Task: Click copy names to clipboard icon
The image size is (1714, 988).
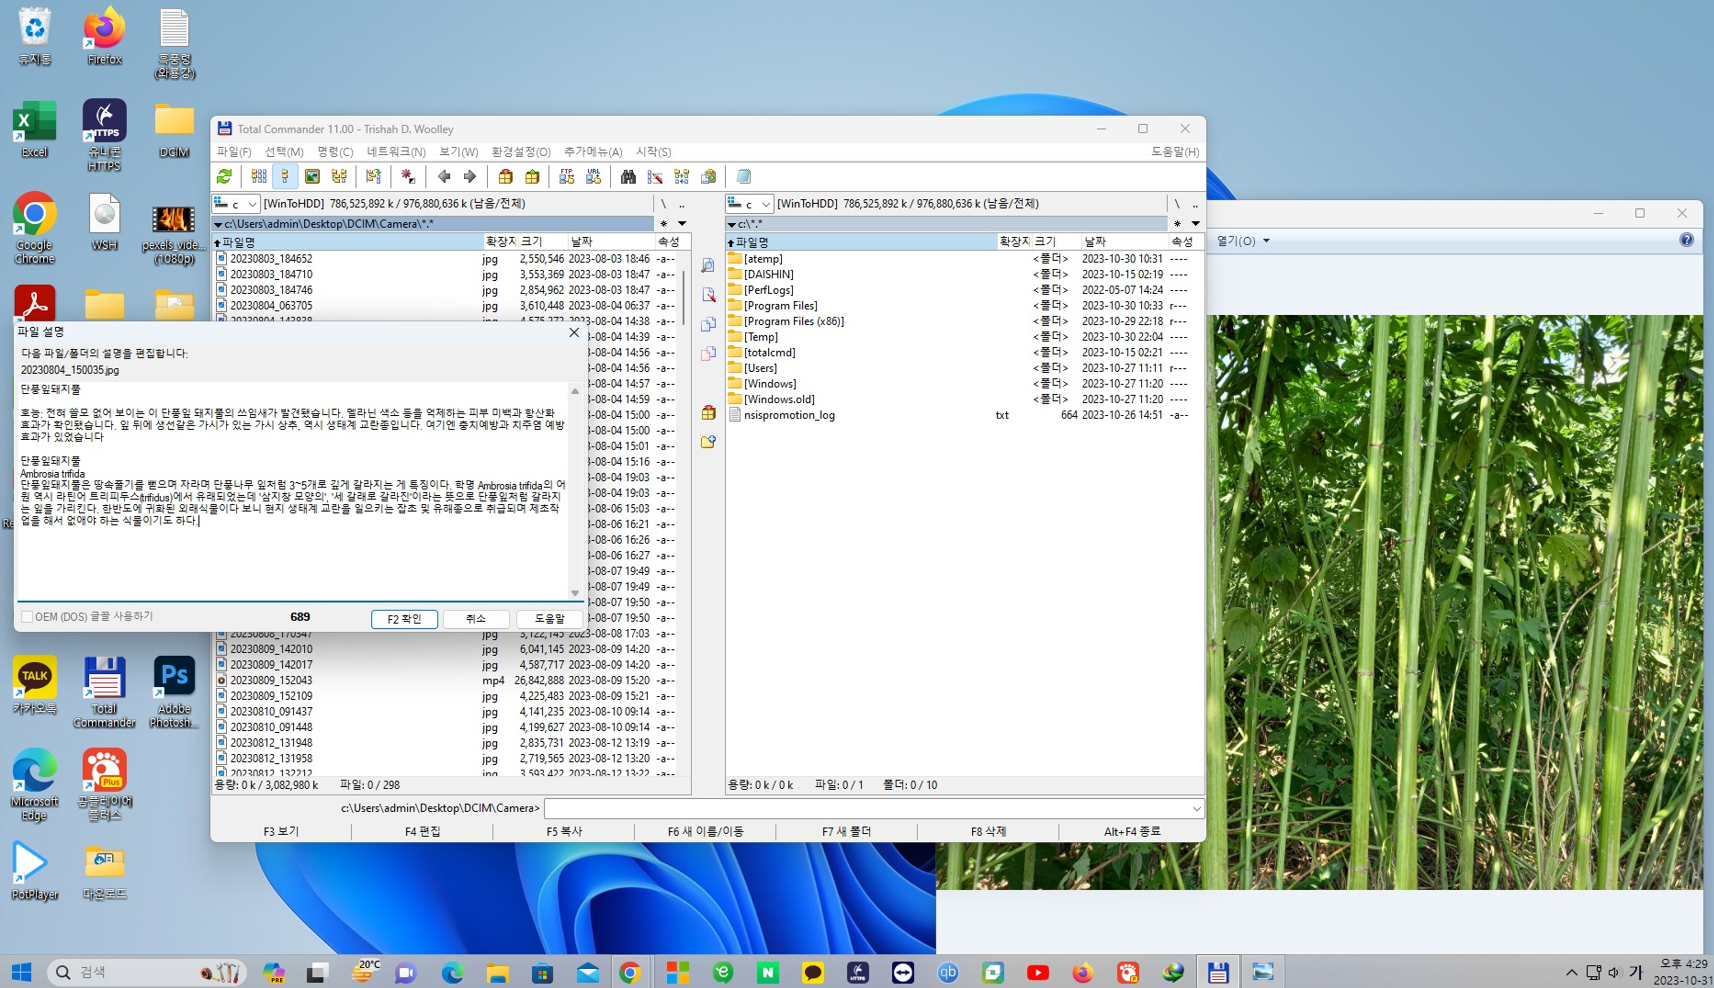Action: [x=709, y=177]
